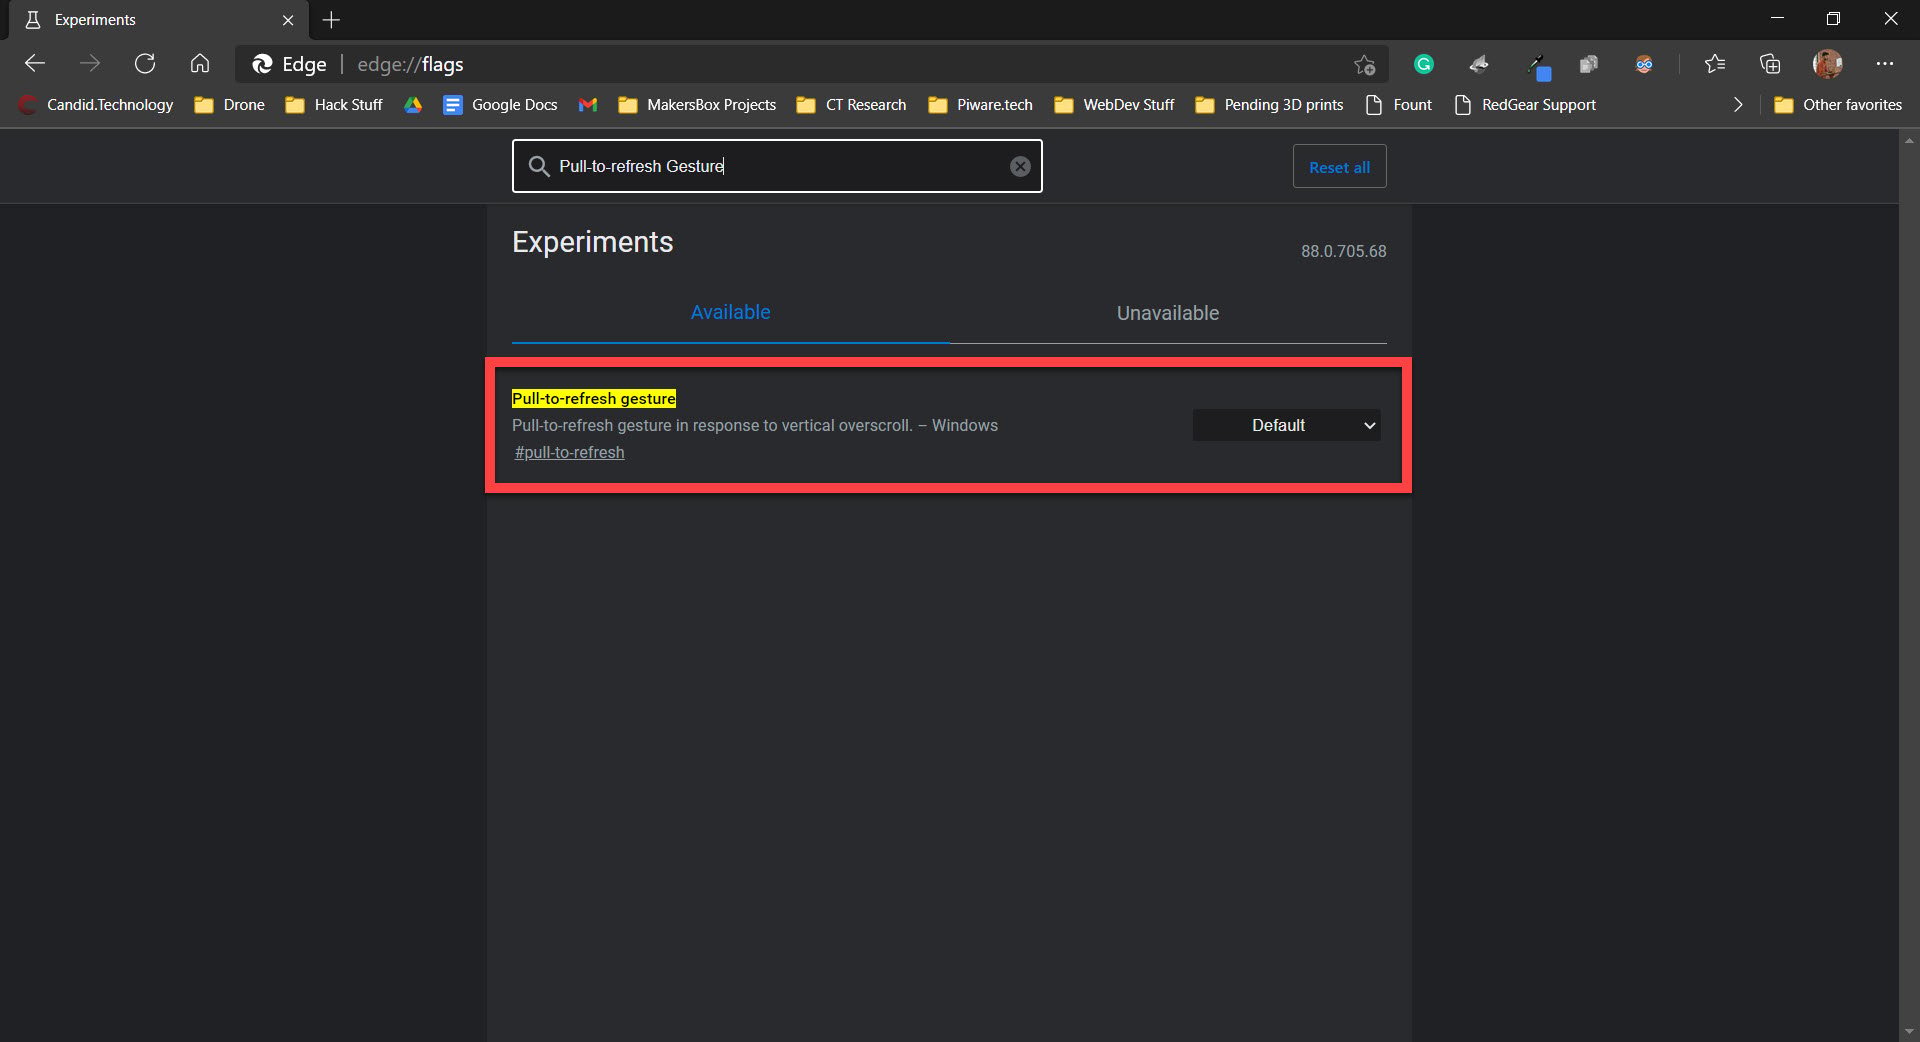
Task: Click the version number 88.0.705.68
Action: [x=1343, y=251]
